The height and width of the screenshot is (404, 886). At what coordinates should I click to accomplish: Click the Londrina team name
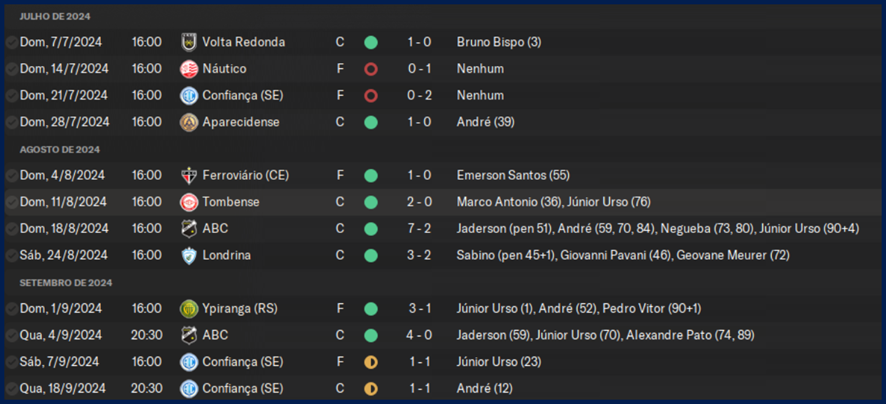click(226, 255)
